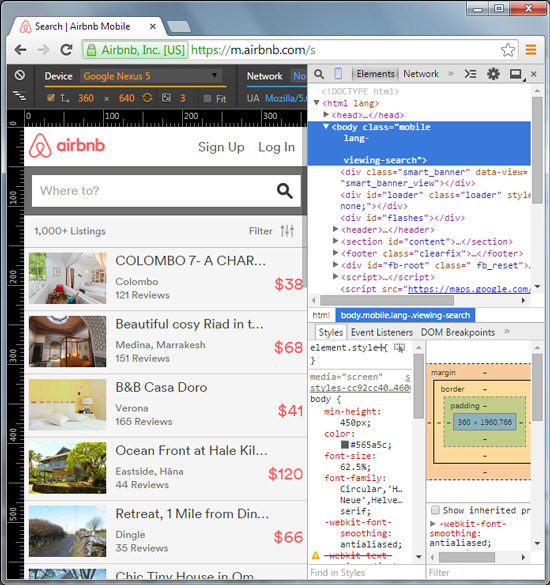The width and height of the screenshot is (550, 585).
Task: Click the browser forward arrow
Action: click(x=43, y=50)
